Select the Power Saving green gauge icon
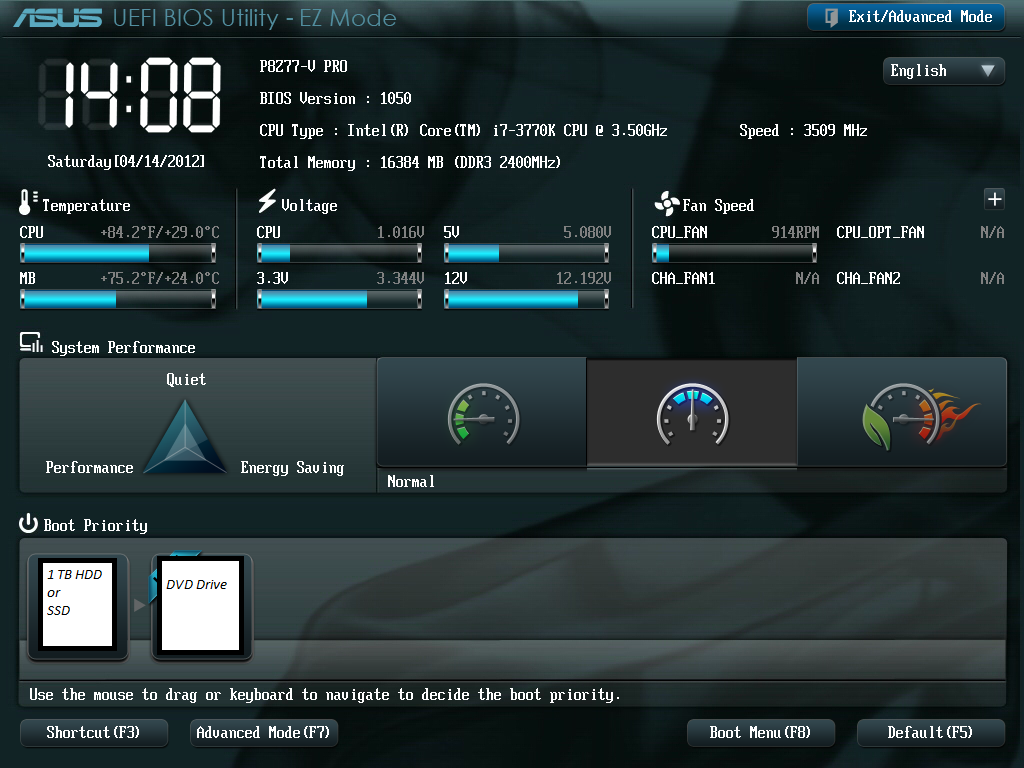Viewport: 1024px width, 768px height. tap(483, 413)
